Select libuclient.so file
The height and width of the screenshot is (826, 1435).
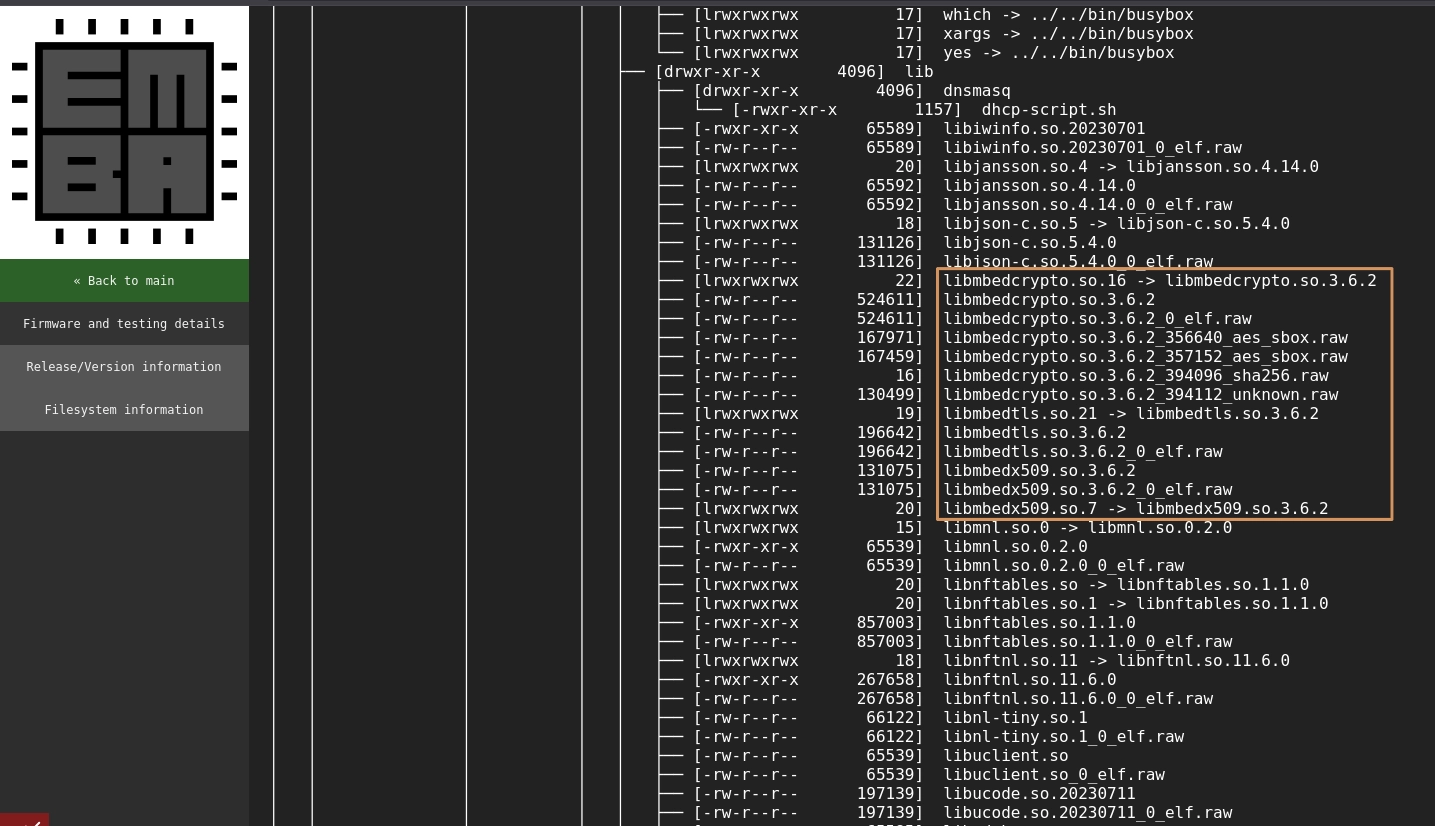click(1006, 756)
